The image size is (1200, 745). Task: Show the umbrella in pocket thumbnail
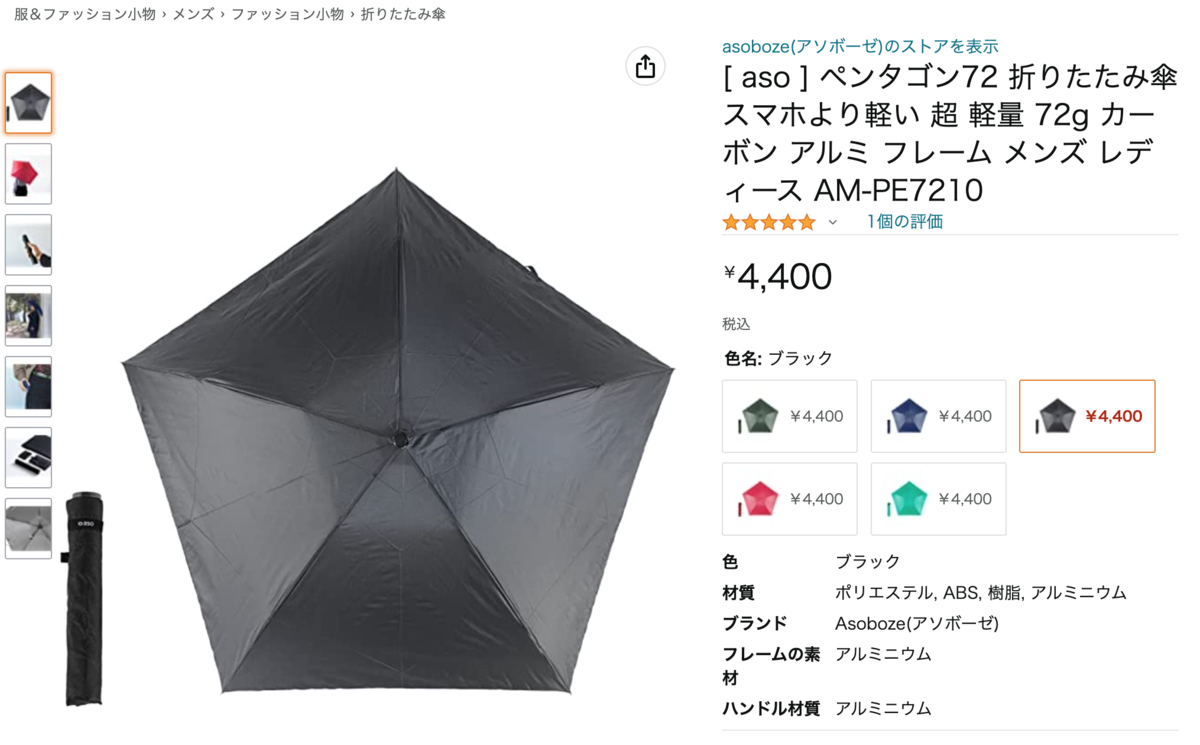click(x=28, y=387)
